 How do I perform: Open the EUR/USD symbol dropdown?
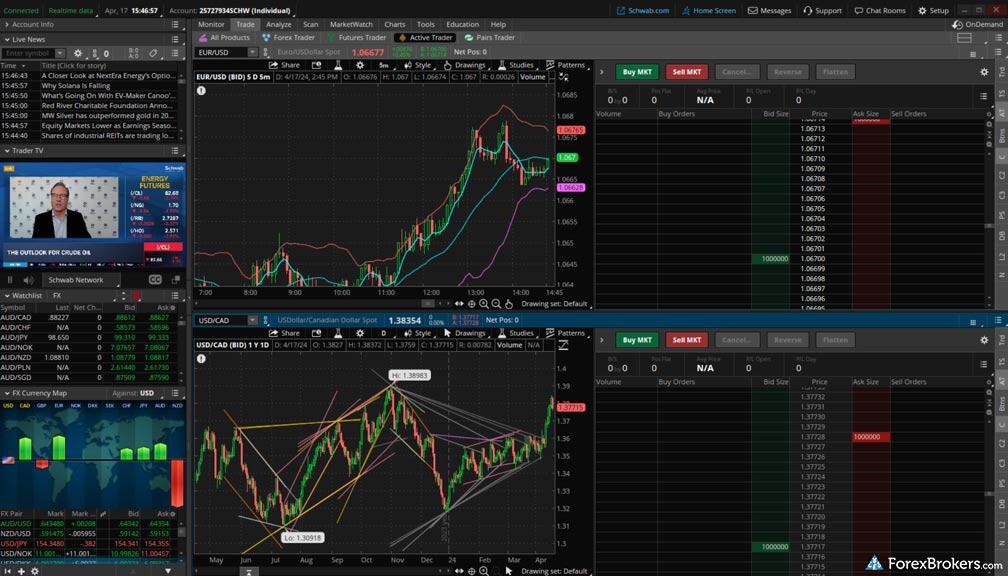252,52
